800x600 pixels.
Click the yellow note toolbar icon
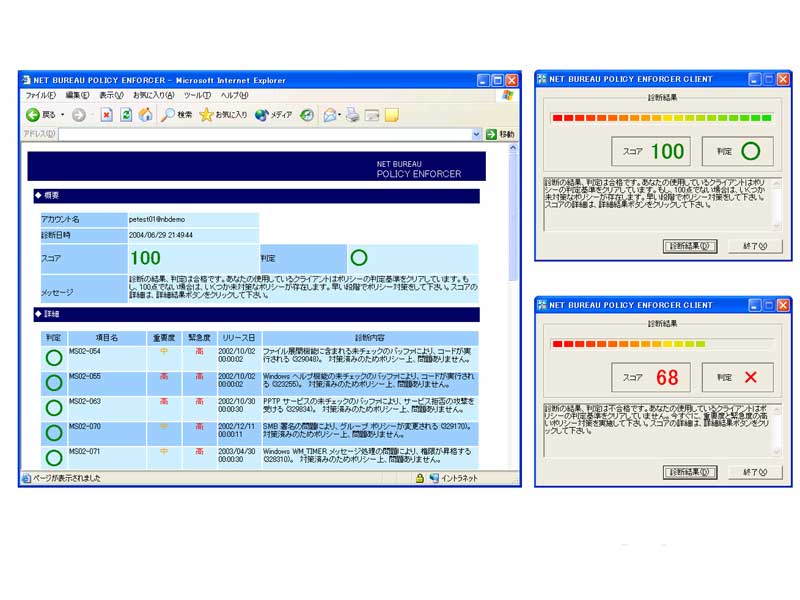(392, 115)
